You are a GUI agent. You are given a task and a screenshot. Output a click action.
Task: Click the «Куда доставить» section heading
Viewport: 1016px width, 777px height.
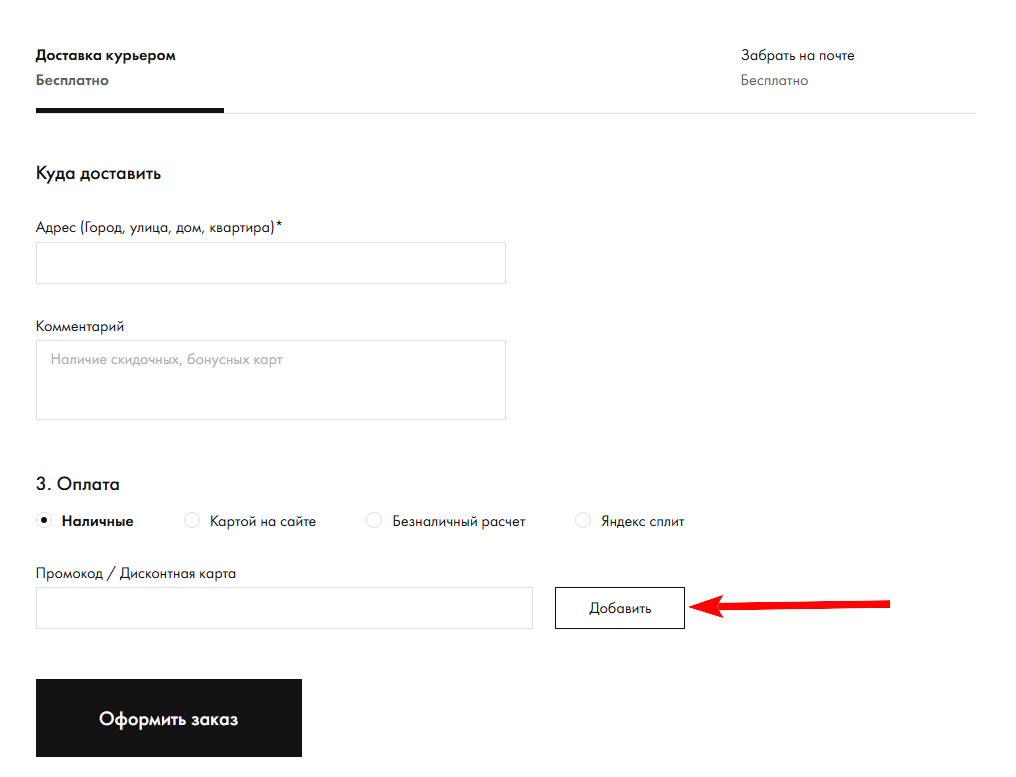98,172
